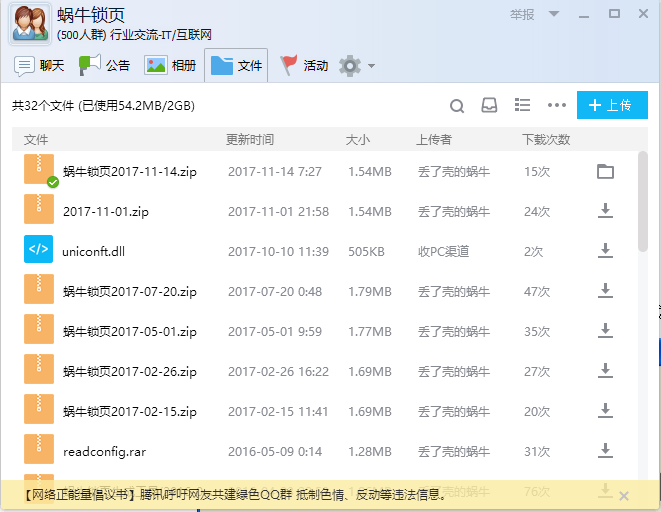Click the size value 1.28MB
The width and height of the screenshot is (661, 512).
tap(369, 452)
